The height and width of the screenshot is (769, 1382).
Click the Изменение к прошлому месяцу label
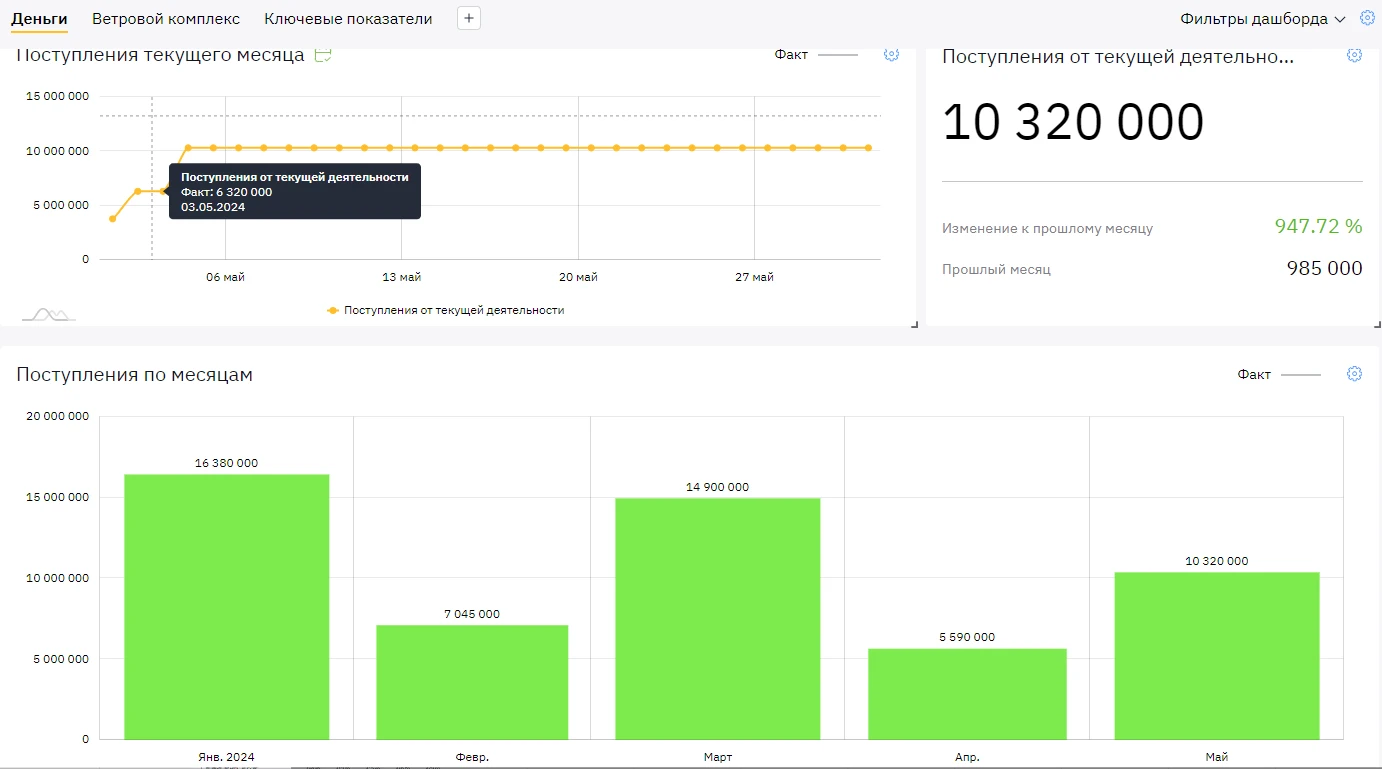tap(1047, 228)
